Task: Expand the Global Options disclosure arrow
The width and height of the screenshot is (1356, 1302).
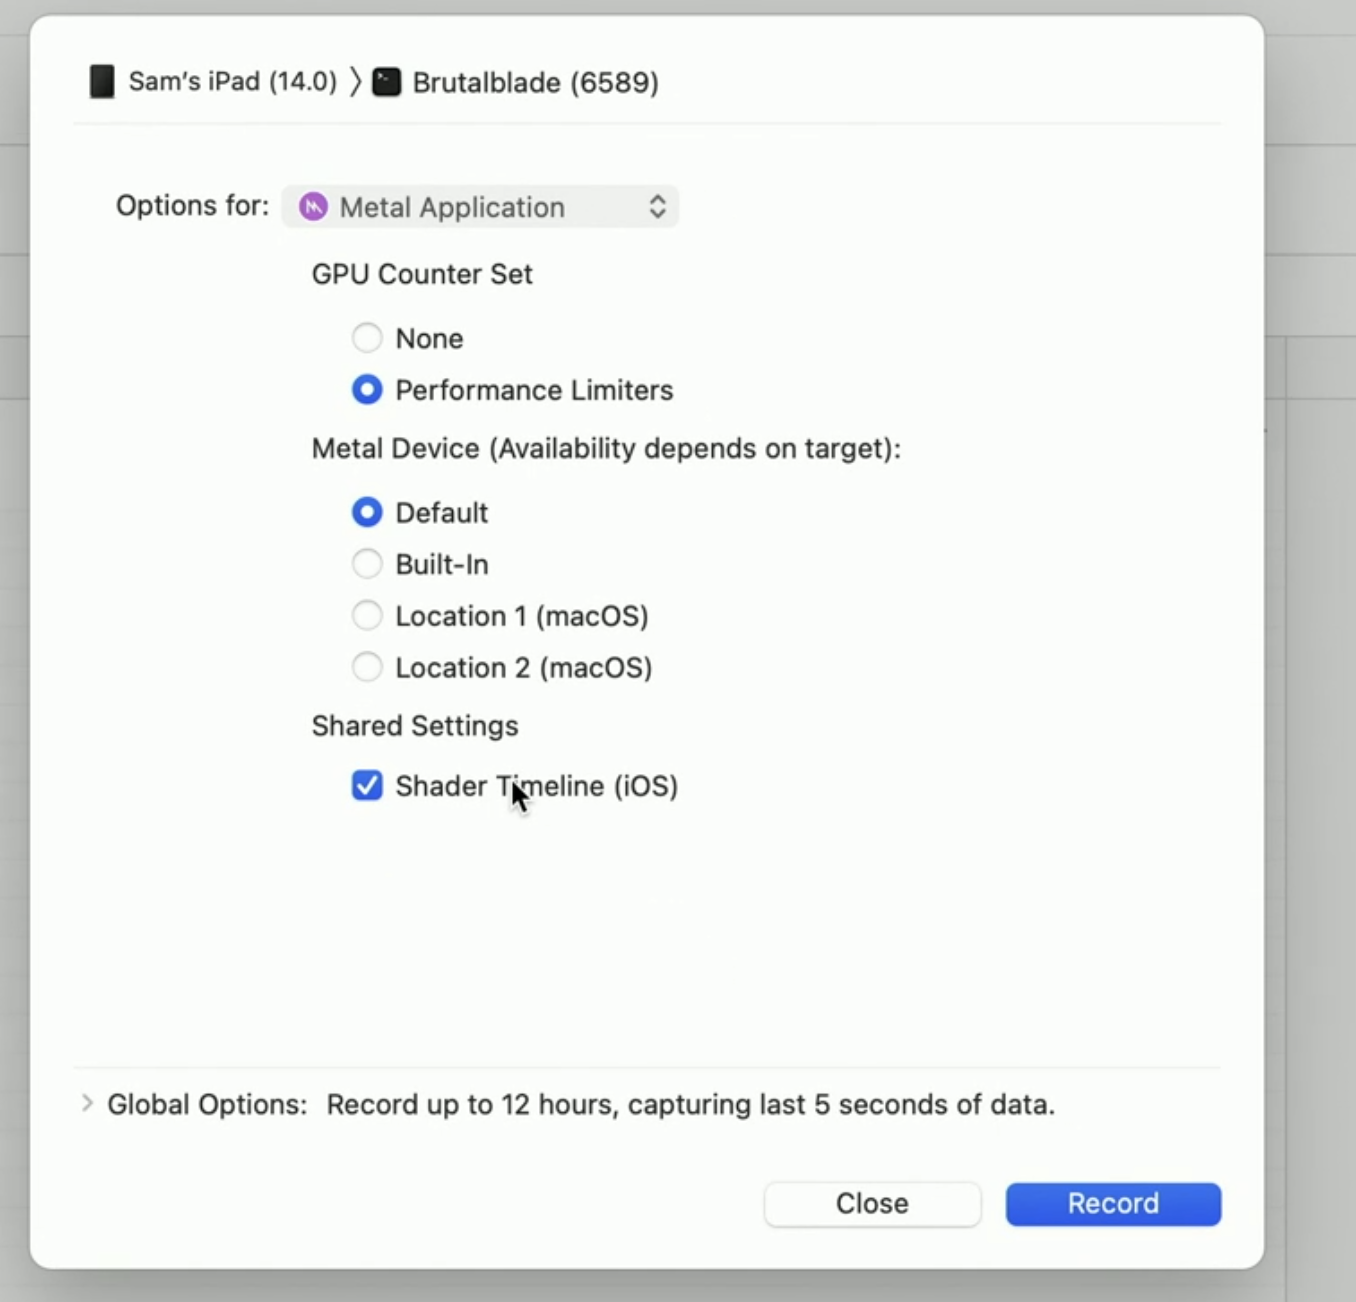Action: tap(87, 1104)
